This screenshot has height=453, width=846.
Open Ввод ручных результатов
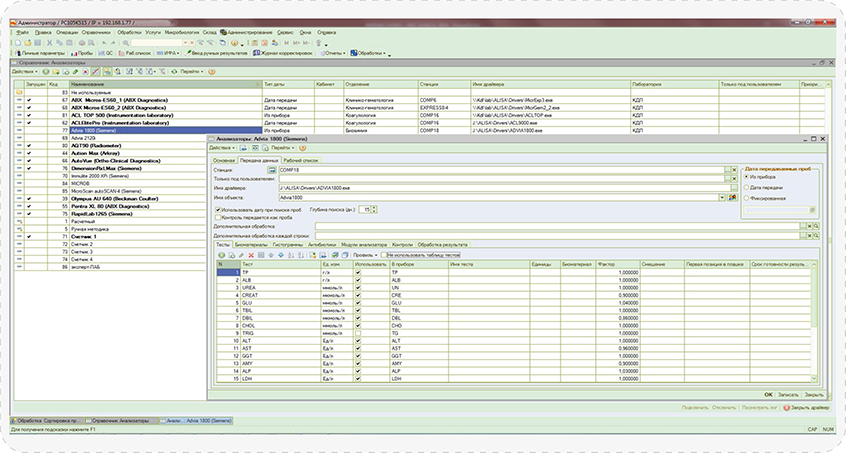click(x=216, y=53)
